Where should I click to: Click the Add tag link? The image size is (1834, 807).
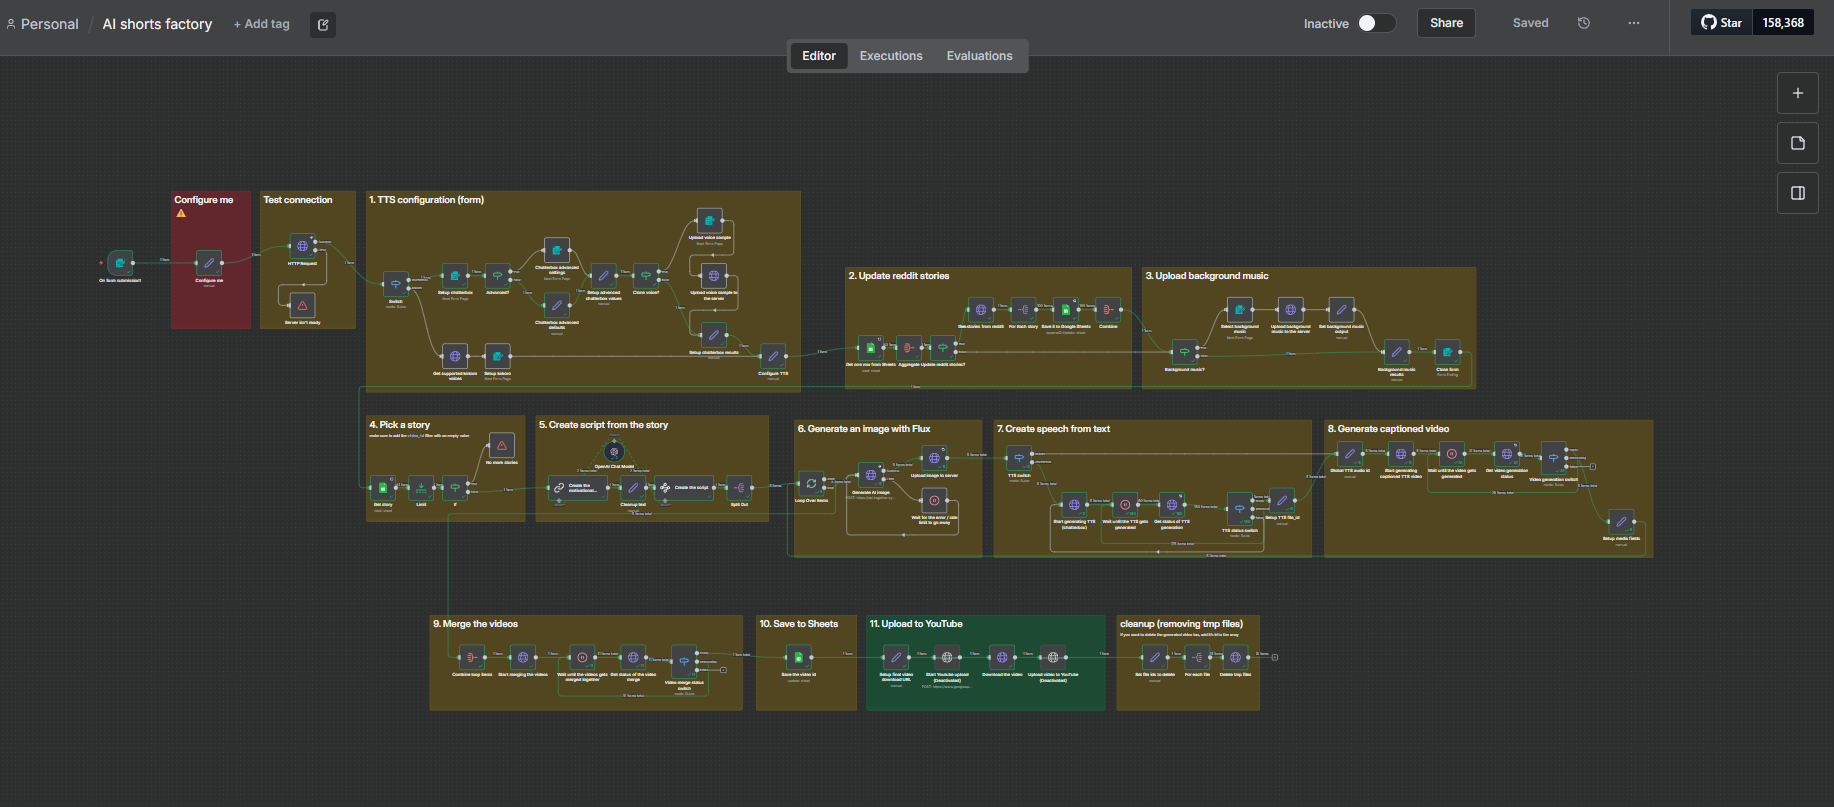click(x=262, y=24)
